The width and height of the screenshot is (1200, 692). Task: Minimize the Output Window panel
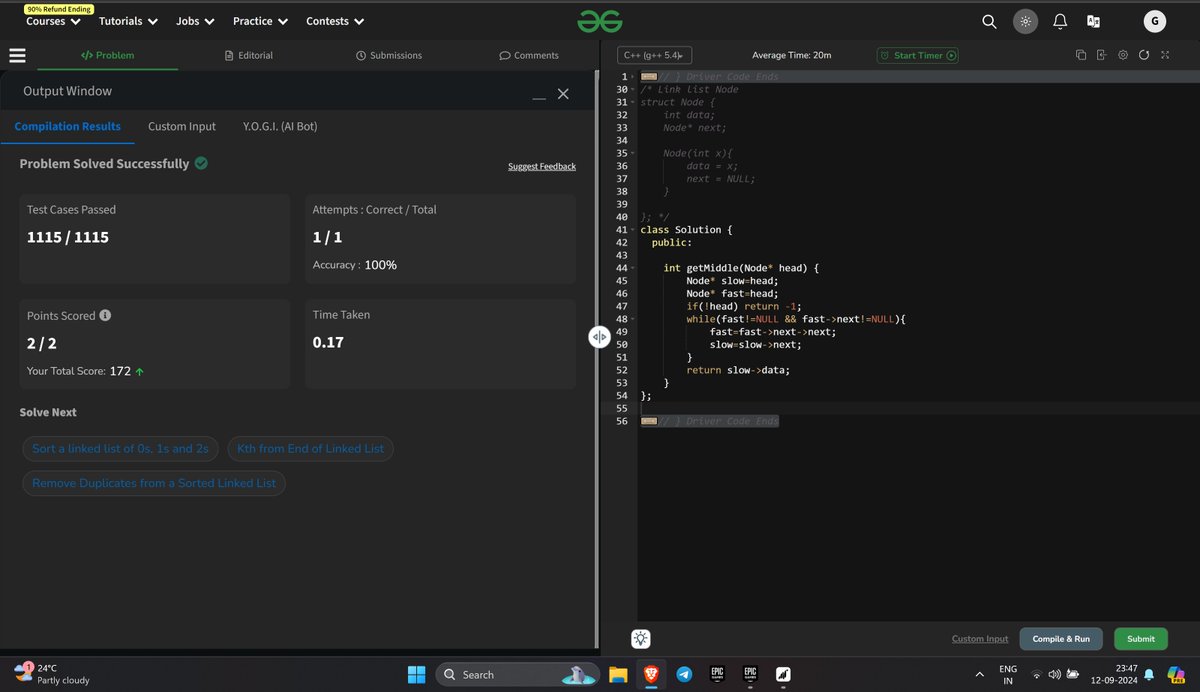[x=539, y=96]
